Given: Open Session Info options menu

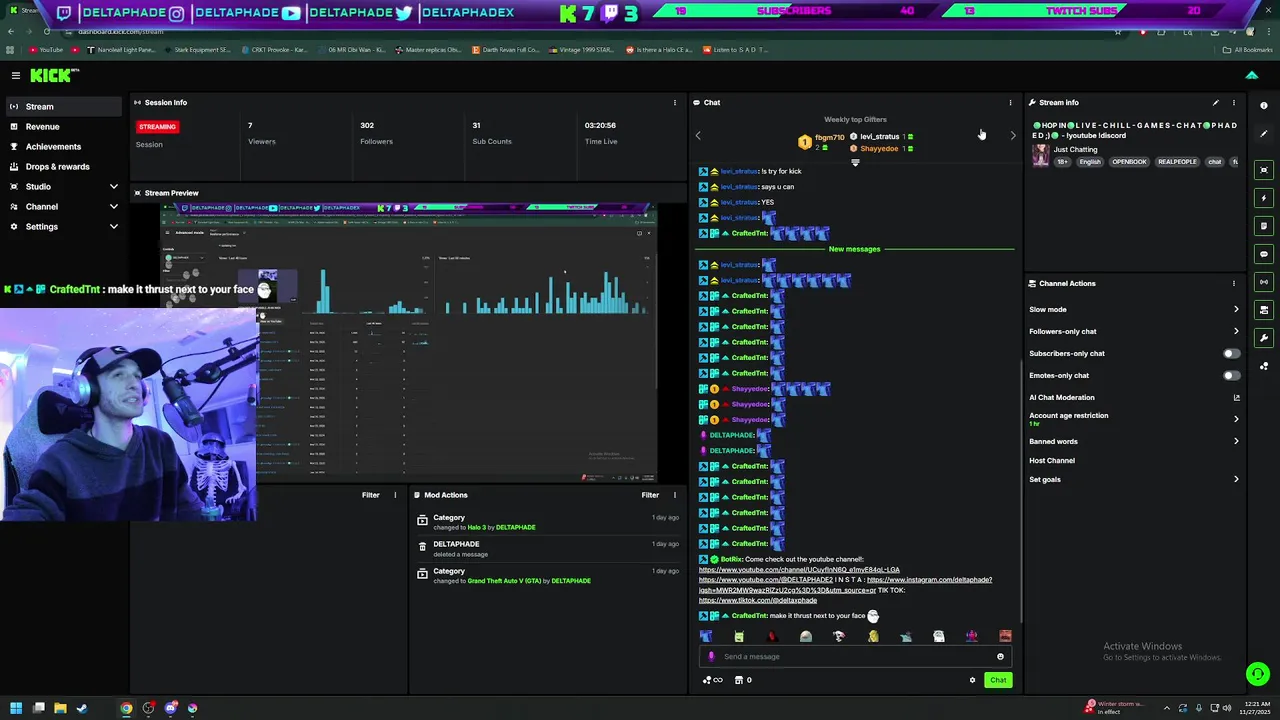Looking at the screenshot, I should click(x=674, y=102).
